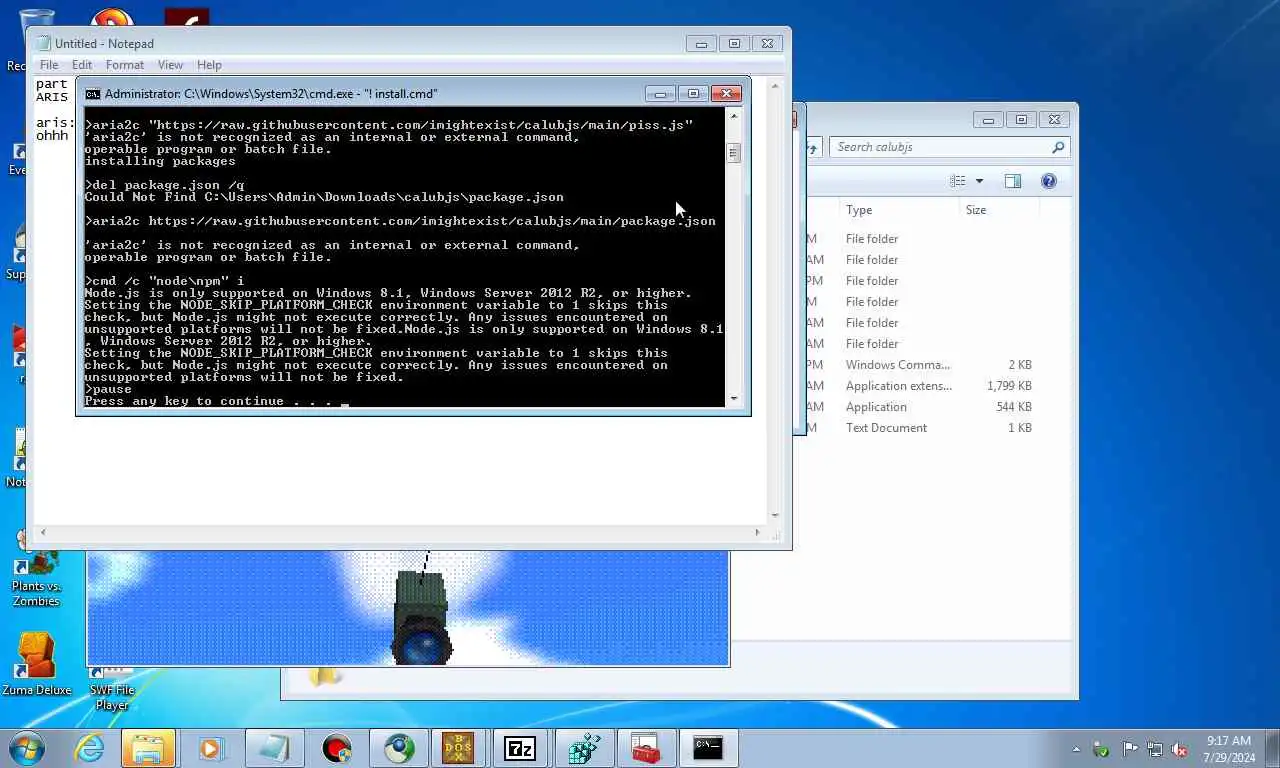Click the green shield tray icon
The width and height of the screenshot is (1280, 768).
click(x=1102, y=749)
